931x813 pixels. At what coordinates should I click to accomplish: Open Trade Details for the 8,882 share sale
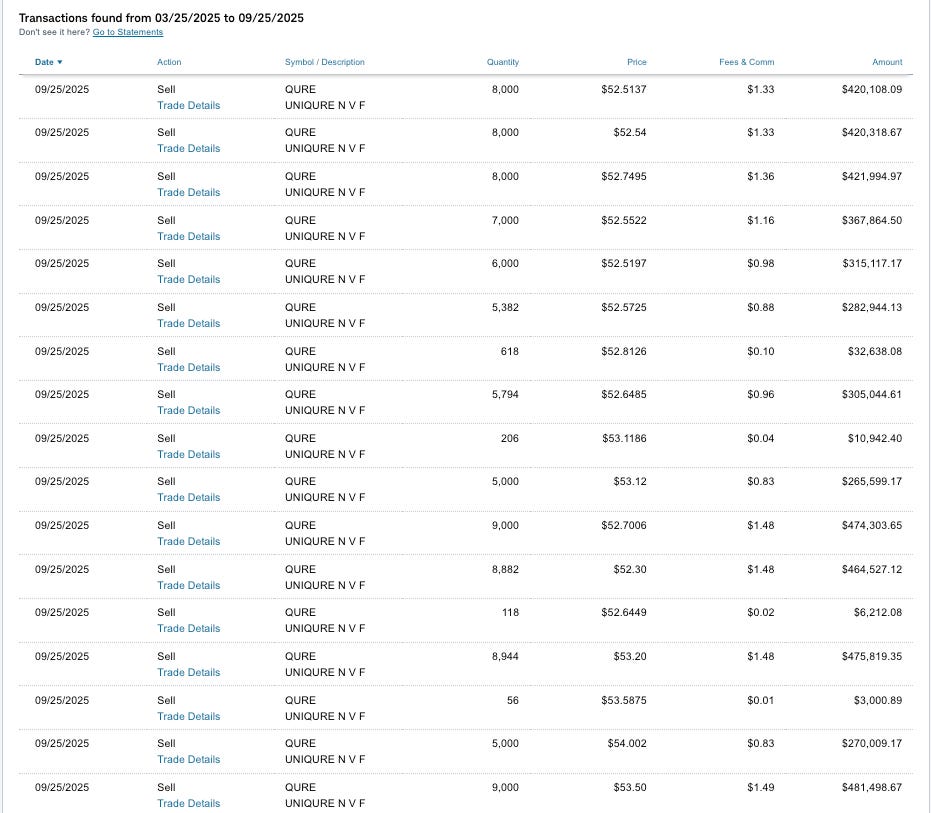click(x=189, y=585)
